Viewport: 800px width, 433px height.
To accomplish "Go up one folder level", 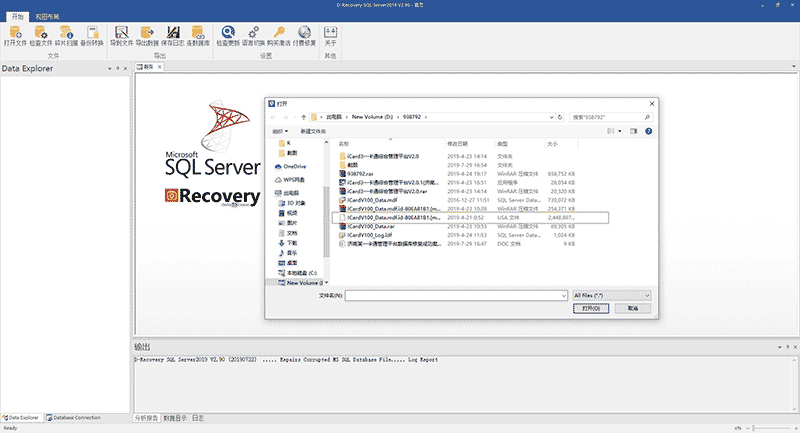I will coord(304,117).
